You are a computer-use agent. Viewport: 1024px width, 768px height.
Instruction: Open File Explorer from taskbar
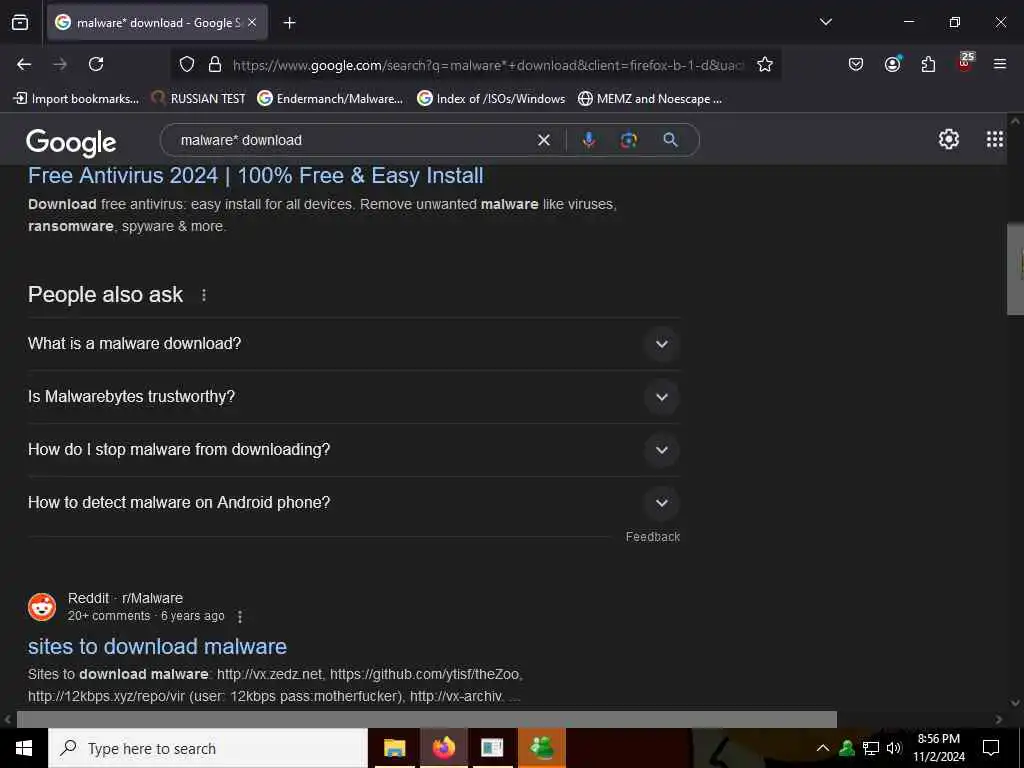pos(394,748)
